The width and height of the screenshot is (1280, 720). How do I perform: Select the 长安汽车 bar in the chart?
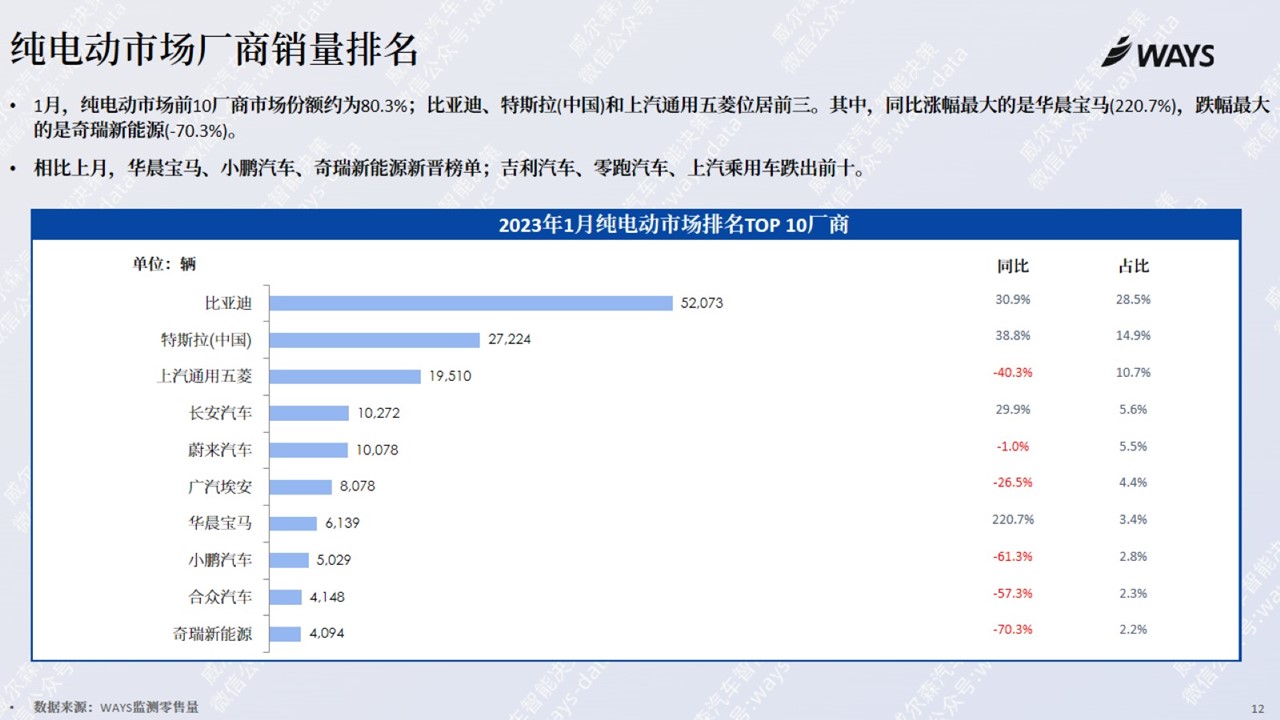pyautogui.click(x=309, y=413)
